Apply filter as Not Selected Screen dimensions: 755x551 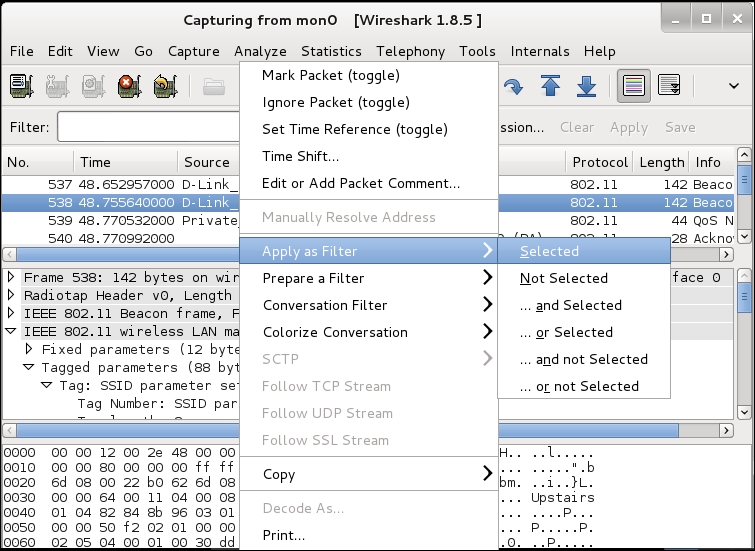point(584,278)
